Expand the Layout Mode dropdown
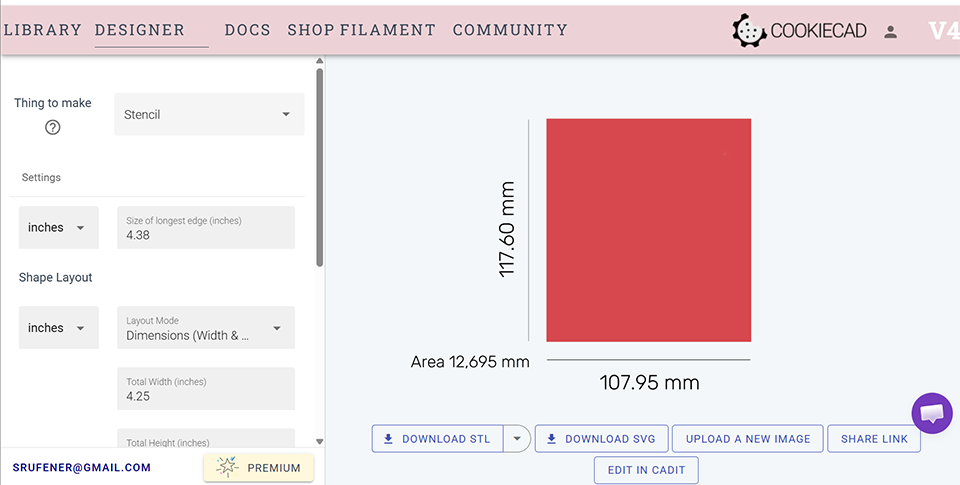 point(205,328)
